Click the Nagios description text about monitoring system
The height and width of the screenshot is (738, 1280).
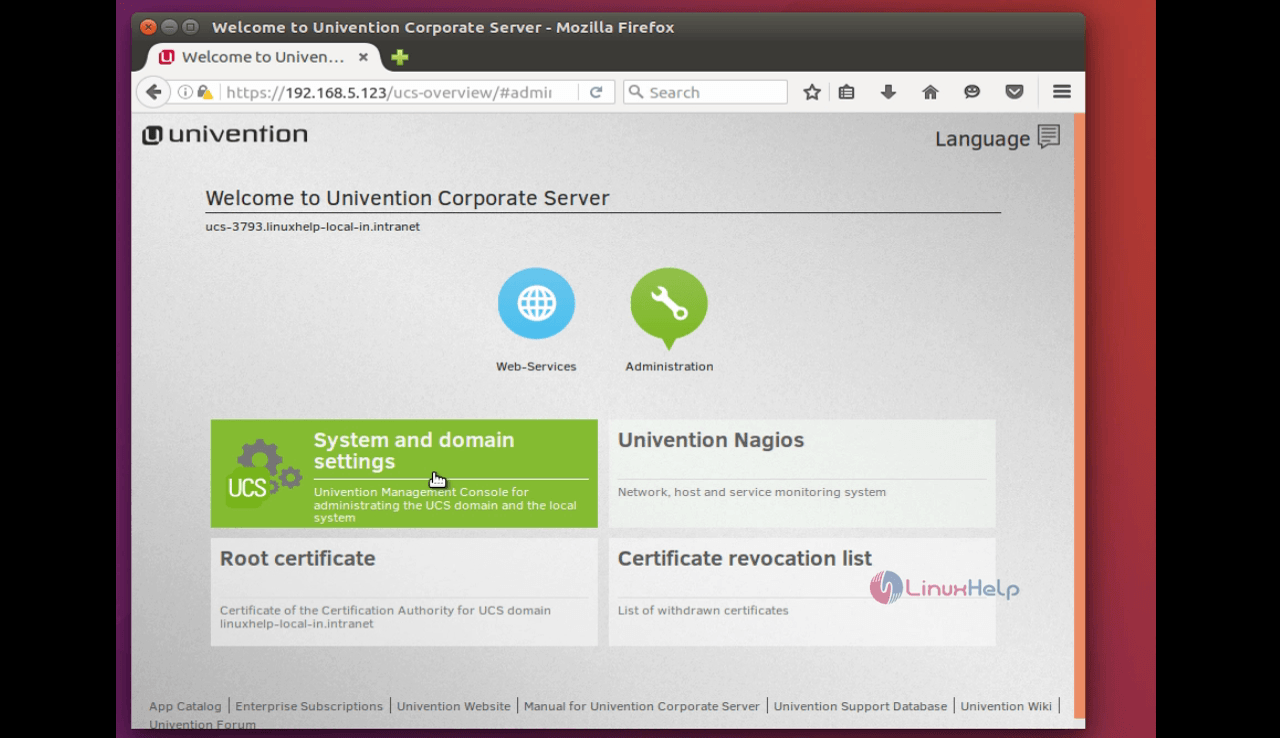point(751,492)
